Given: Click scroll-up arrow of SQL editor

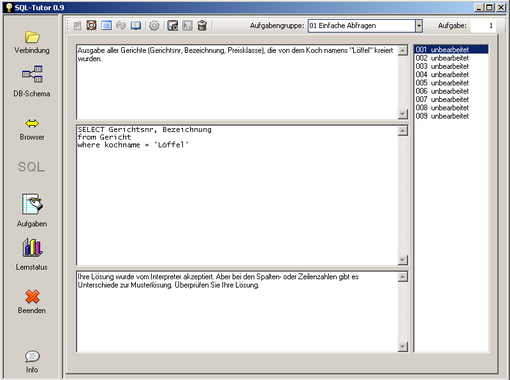Looking at the screenshot, I should (403, 131).
